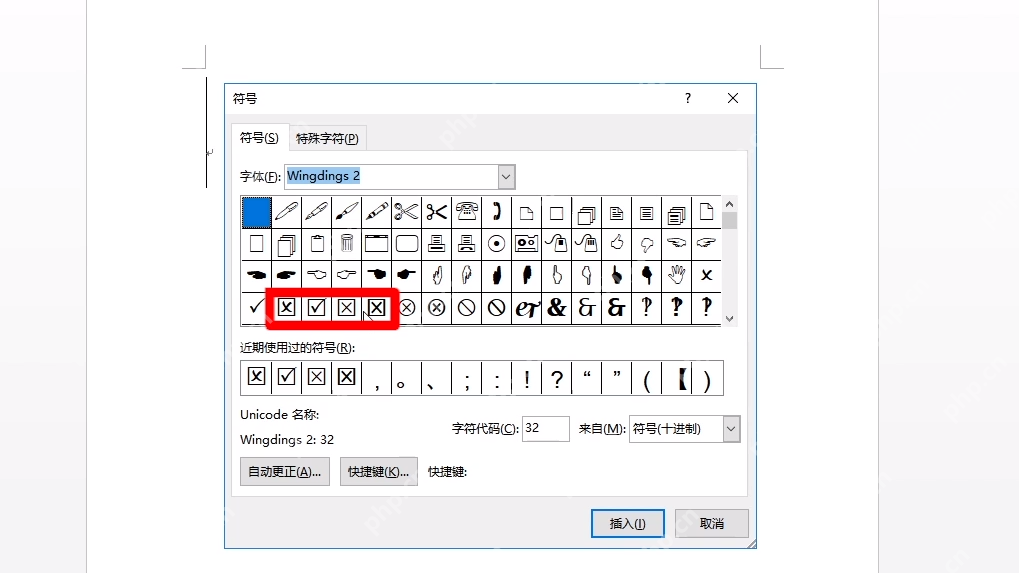Viewport: 1019px width, 573px height.
Task: Select the highlighted blank first symbol cell
Action: click(257, 212)
